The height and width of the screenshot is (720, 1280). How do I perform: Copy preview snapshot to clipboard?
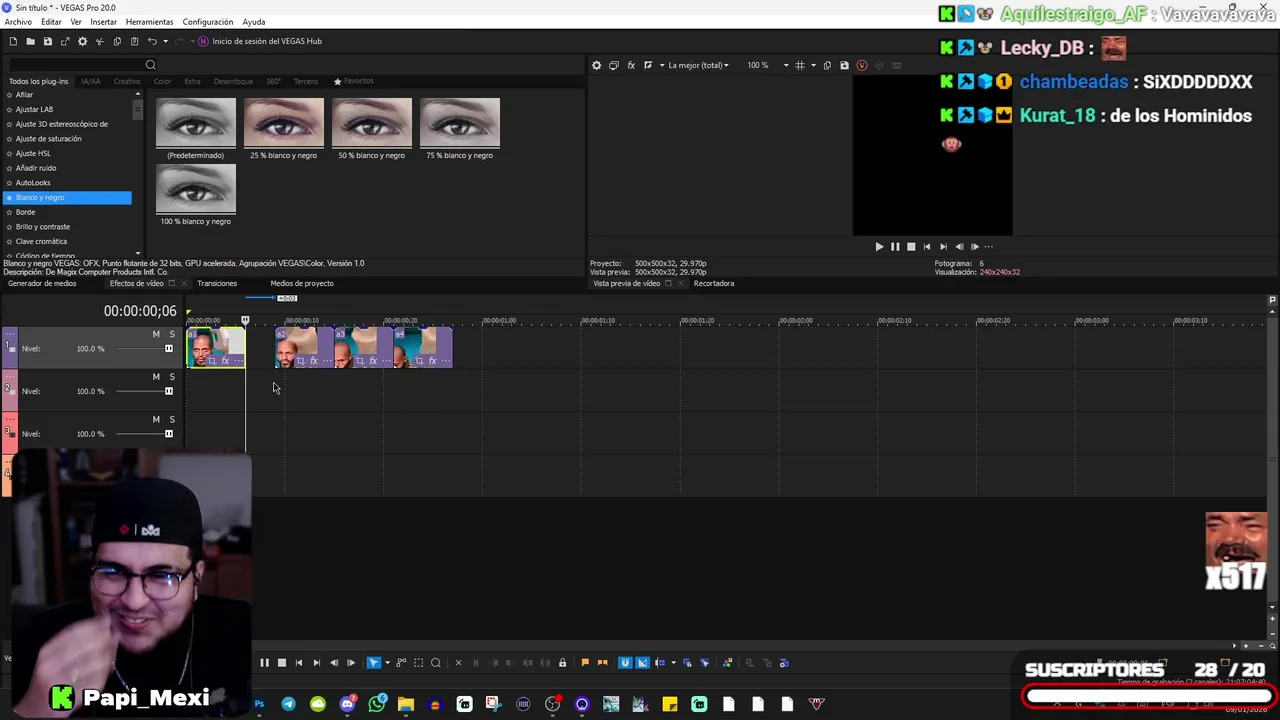[x=827, y=65]
